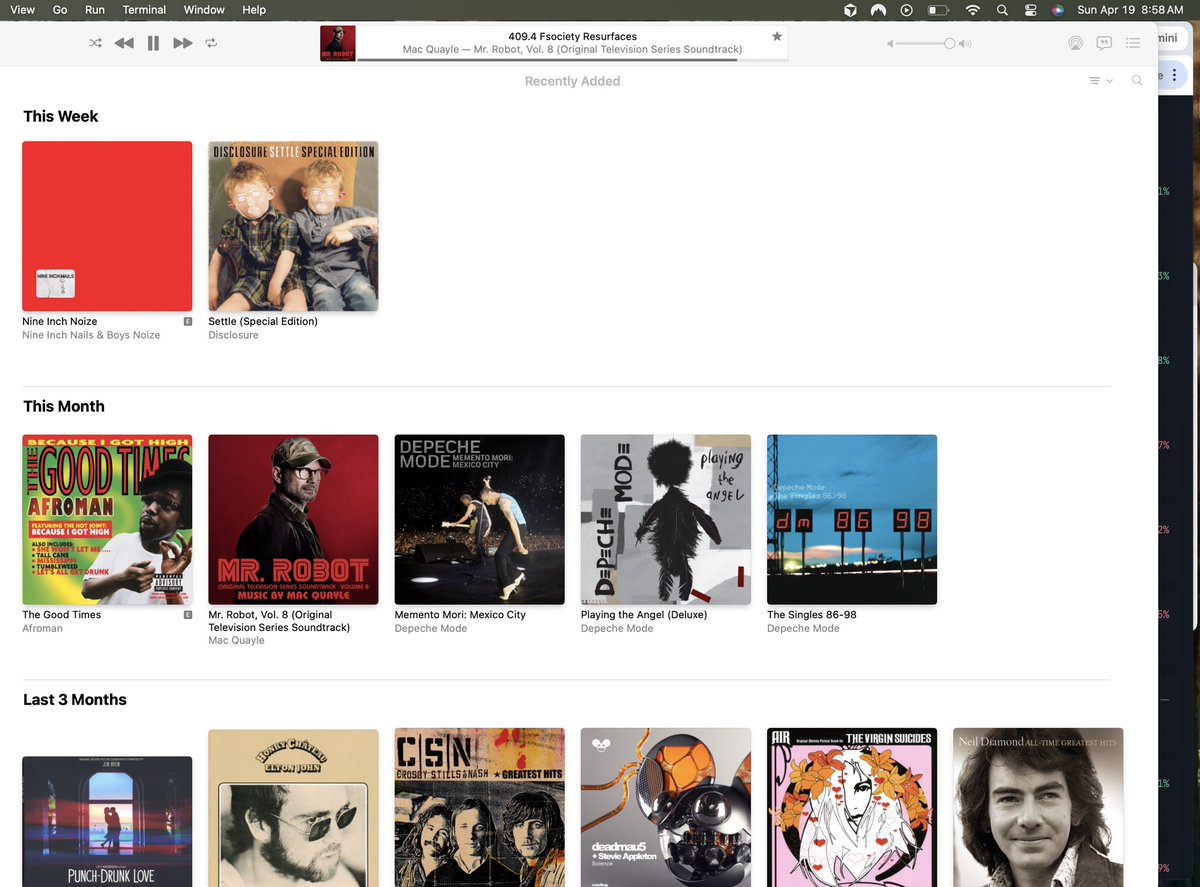
Task: Open the Run menu
Action: point(95,9)
